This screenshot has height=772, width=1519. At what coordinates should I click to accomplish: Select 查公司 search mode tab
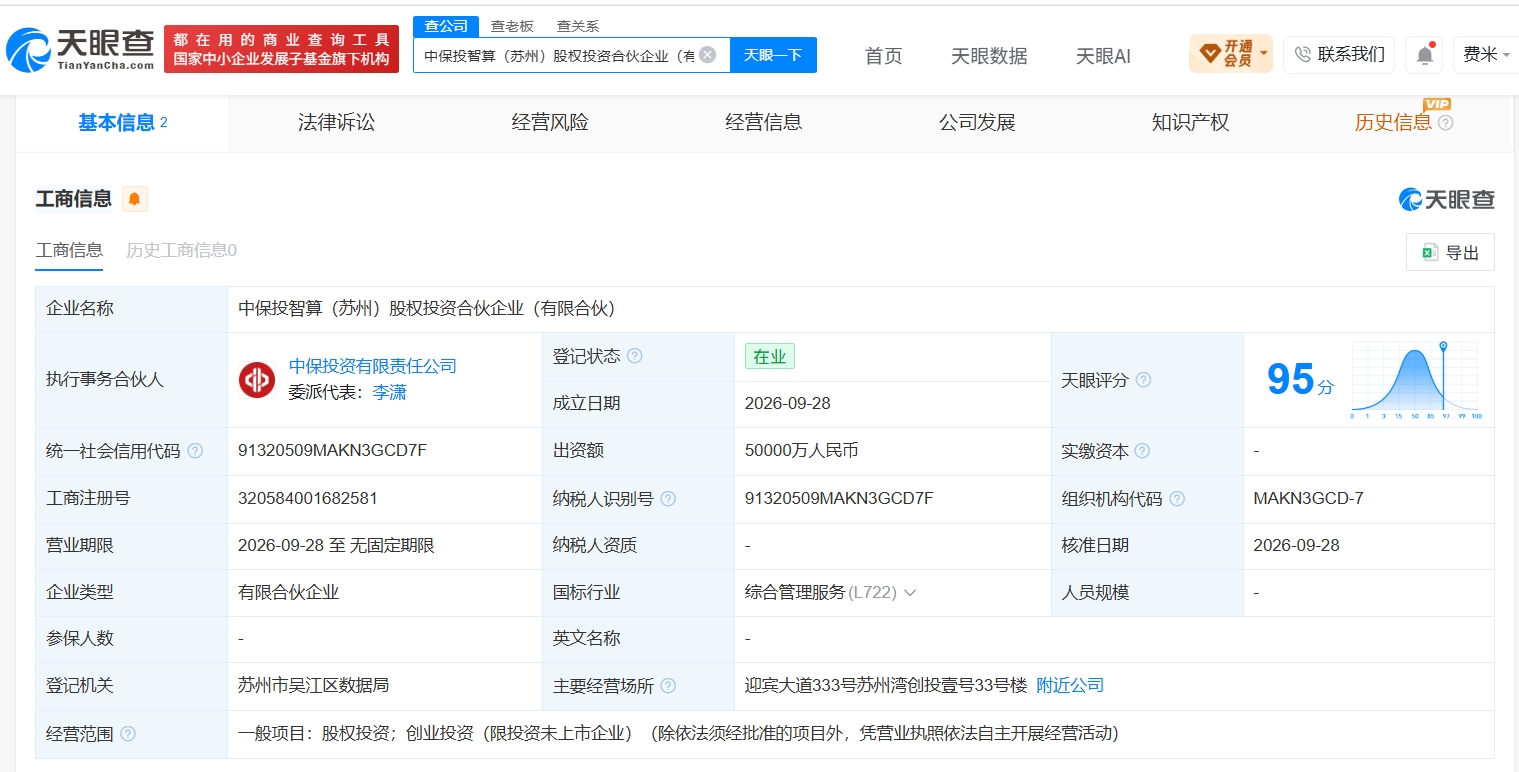coord(446,26)
